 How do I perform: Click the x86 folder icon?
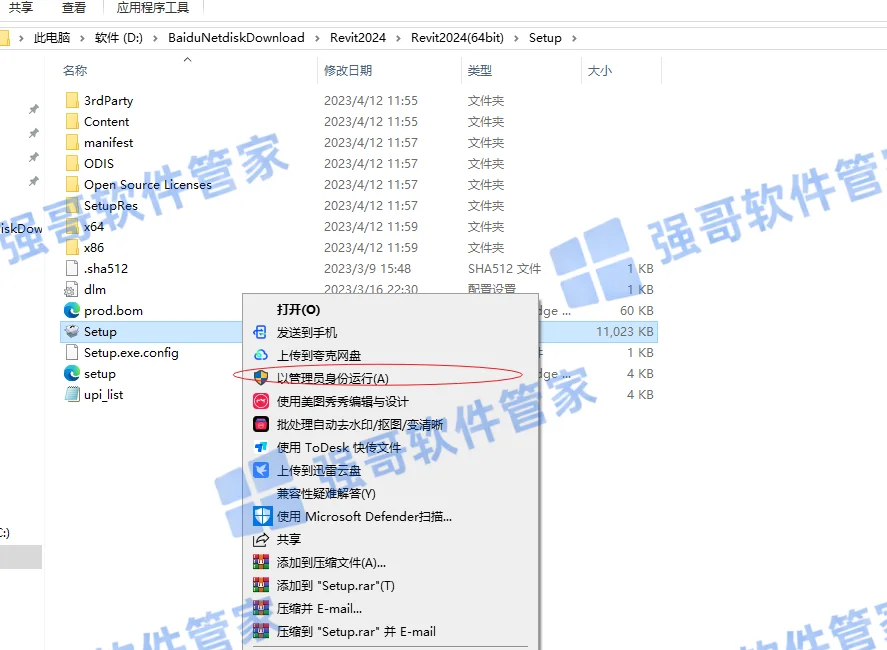point(72,248)
